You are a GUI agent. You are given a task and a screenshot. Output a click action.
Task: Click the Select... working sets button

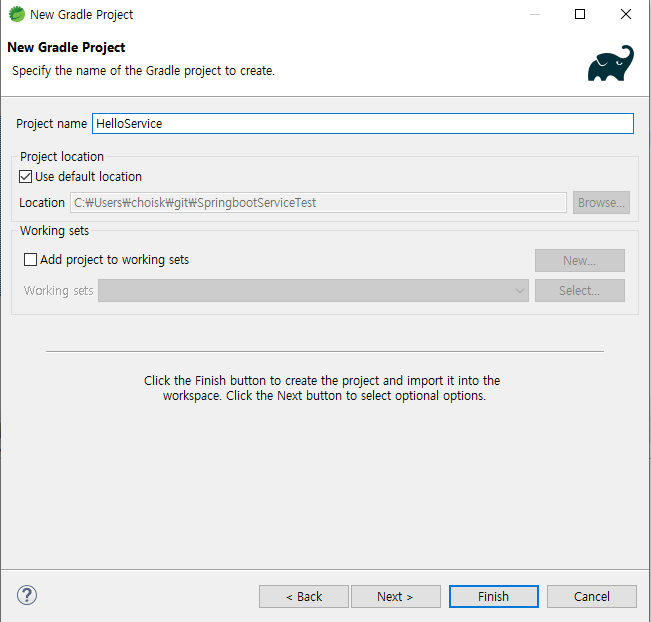[x=580, y=290]
